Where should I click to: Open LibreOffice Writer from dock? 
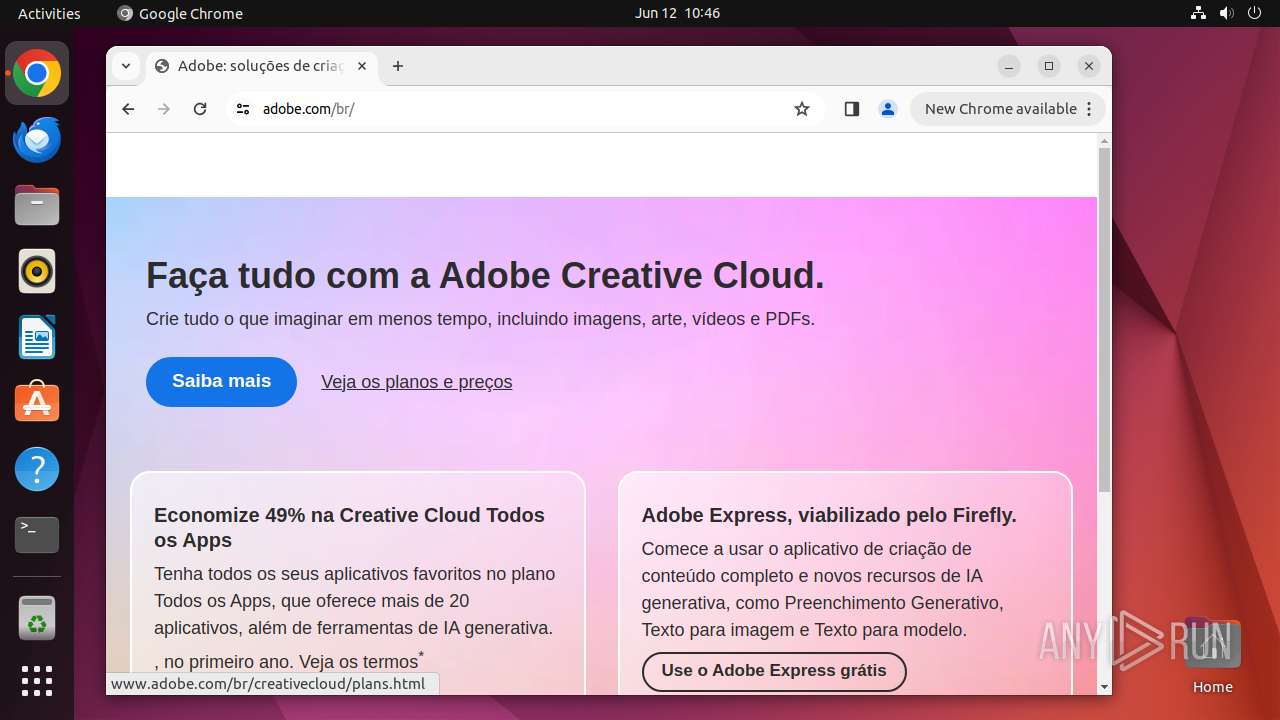tap(37, 337)
